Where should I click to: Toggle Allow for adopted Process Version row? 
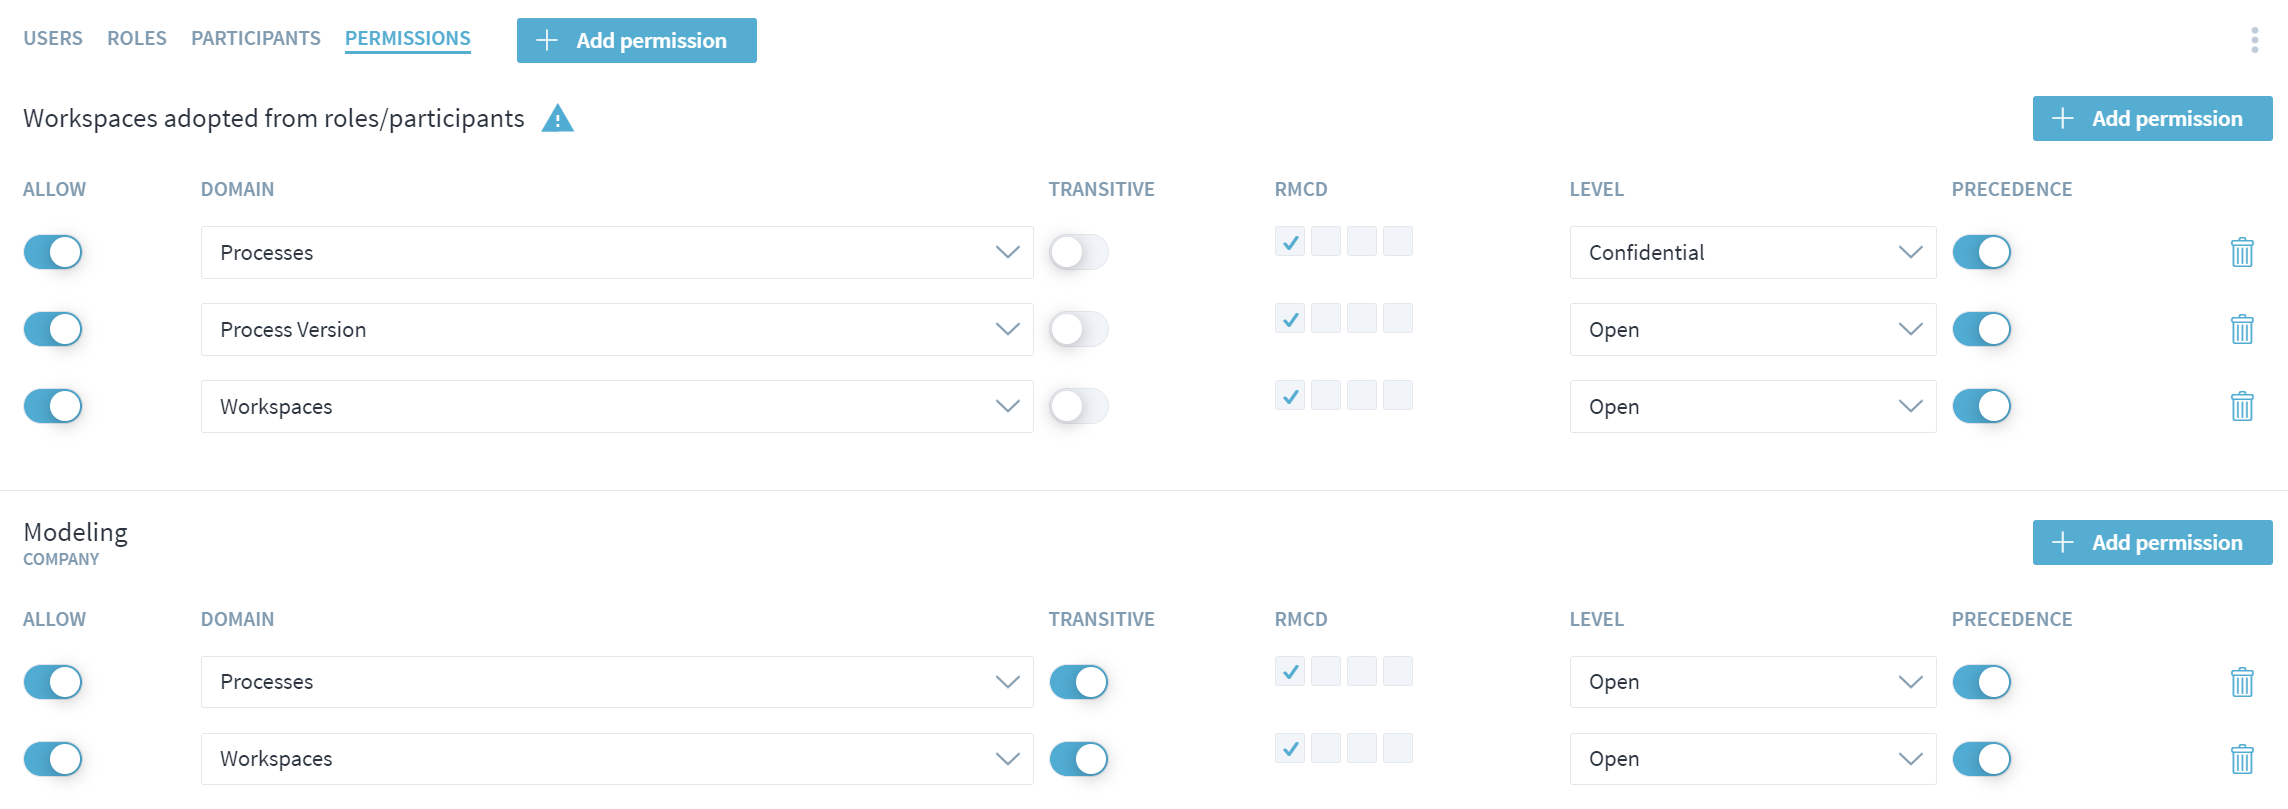tap(53, 329)
